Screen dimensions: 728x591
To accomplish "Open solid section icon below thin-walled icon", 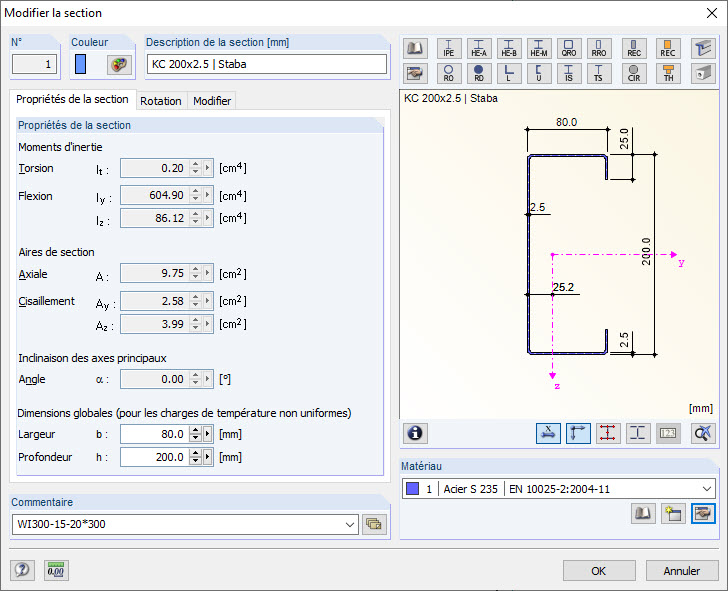I will [x=703, y=73].
